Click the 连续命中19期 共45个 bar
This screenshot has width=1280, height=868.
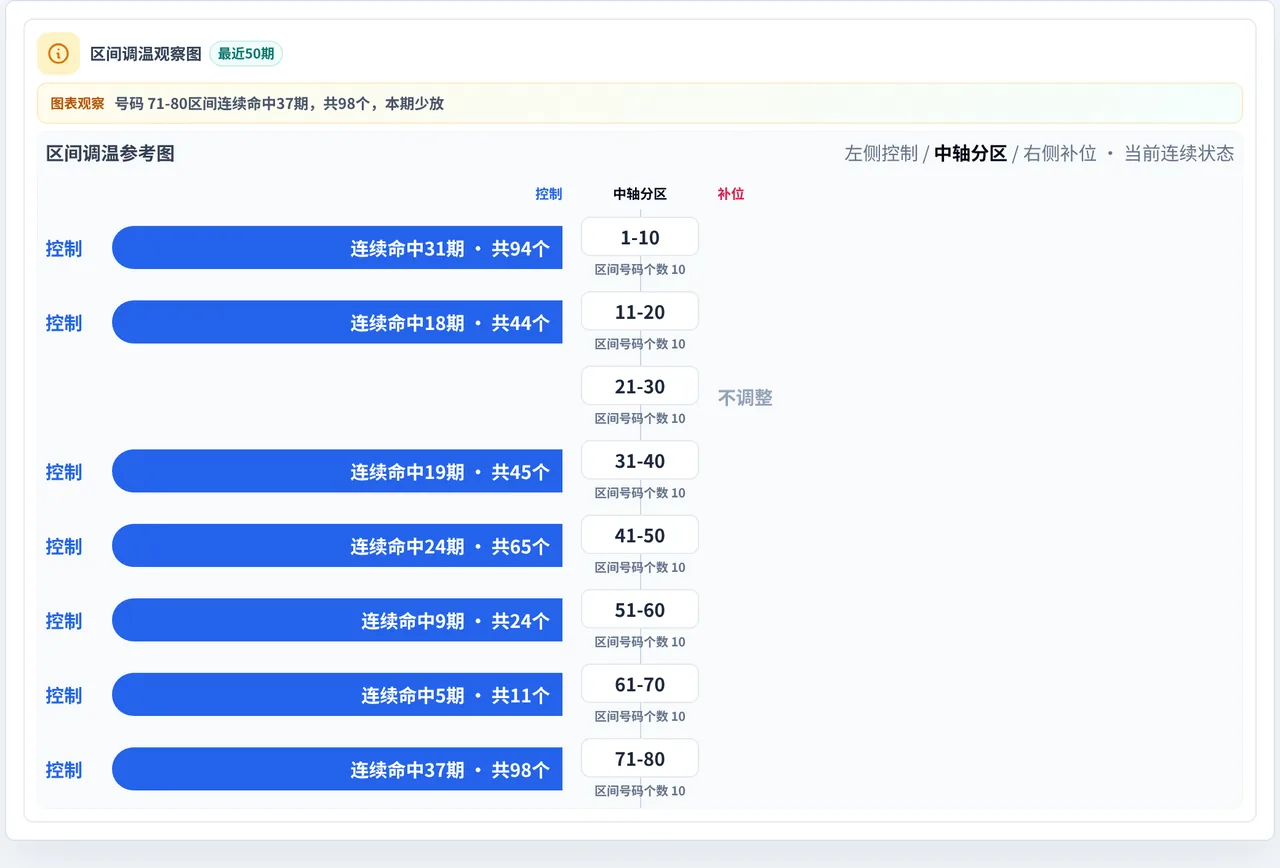(337, 471)
